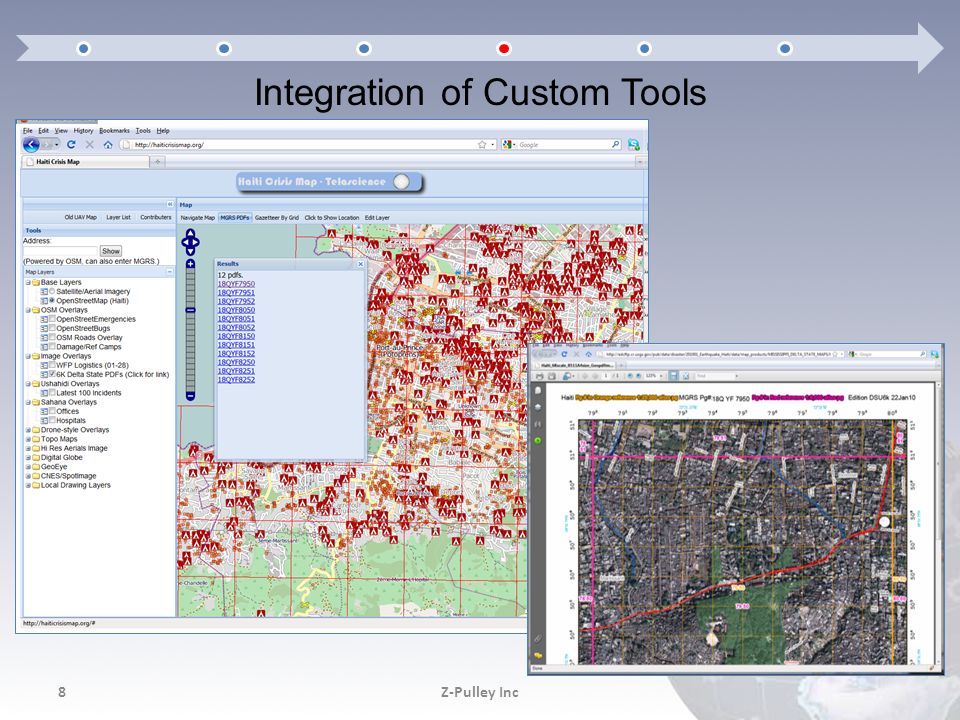Open the 18QYF7950 PDF link
The width and height of the screenshot is (960, 720).
[x=236, y=284]
